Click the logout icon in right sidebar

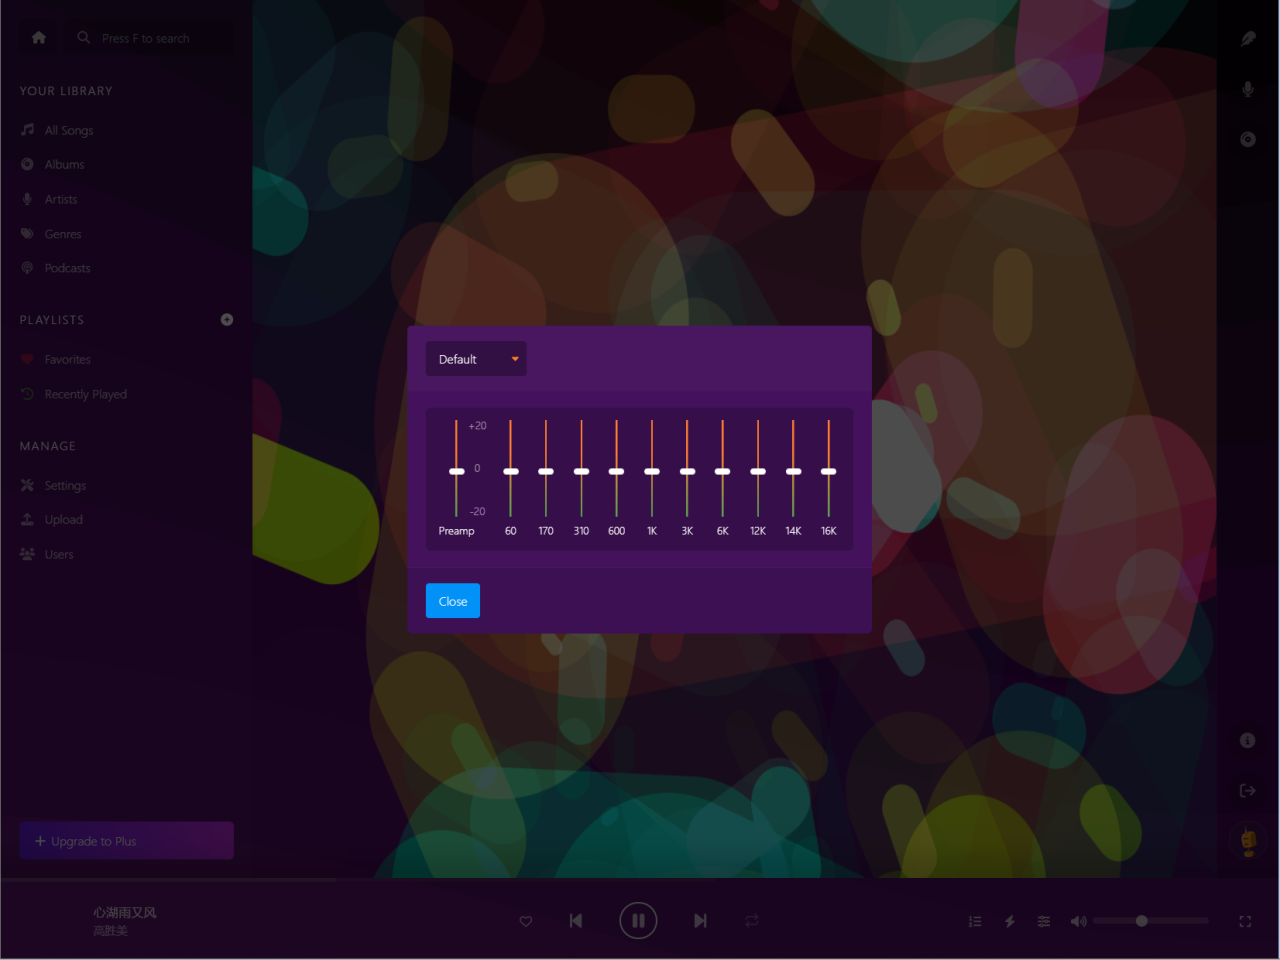[1247, 791]
